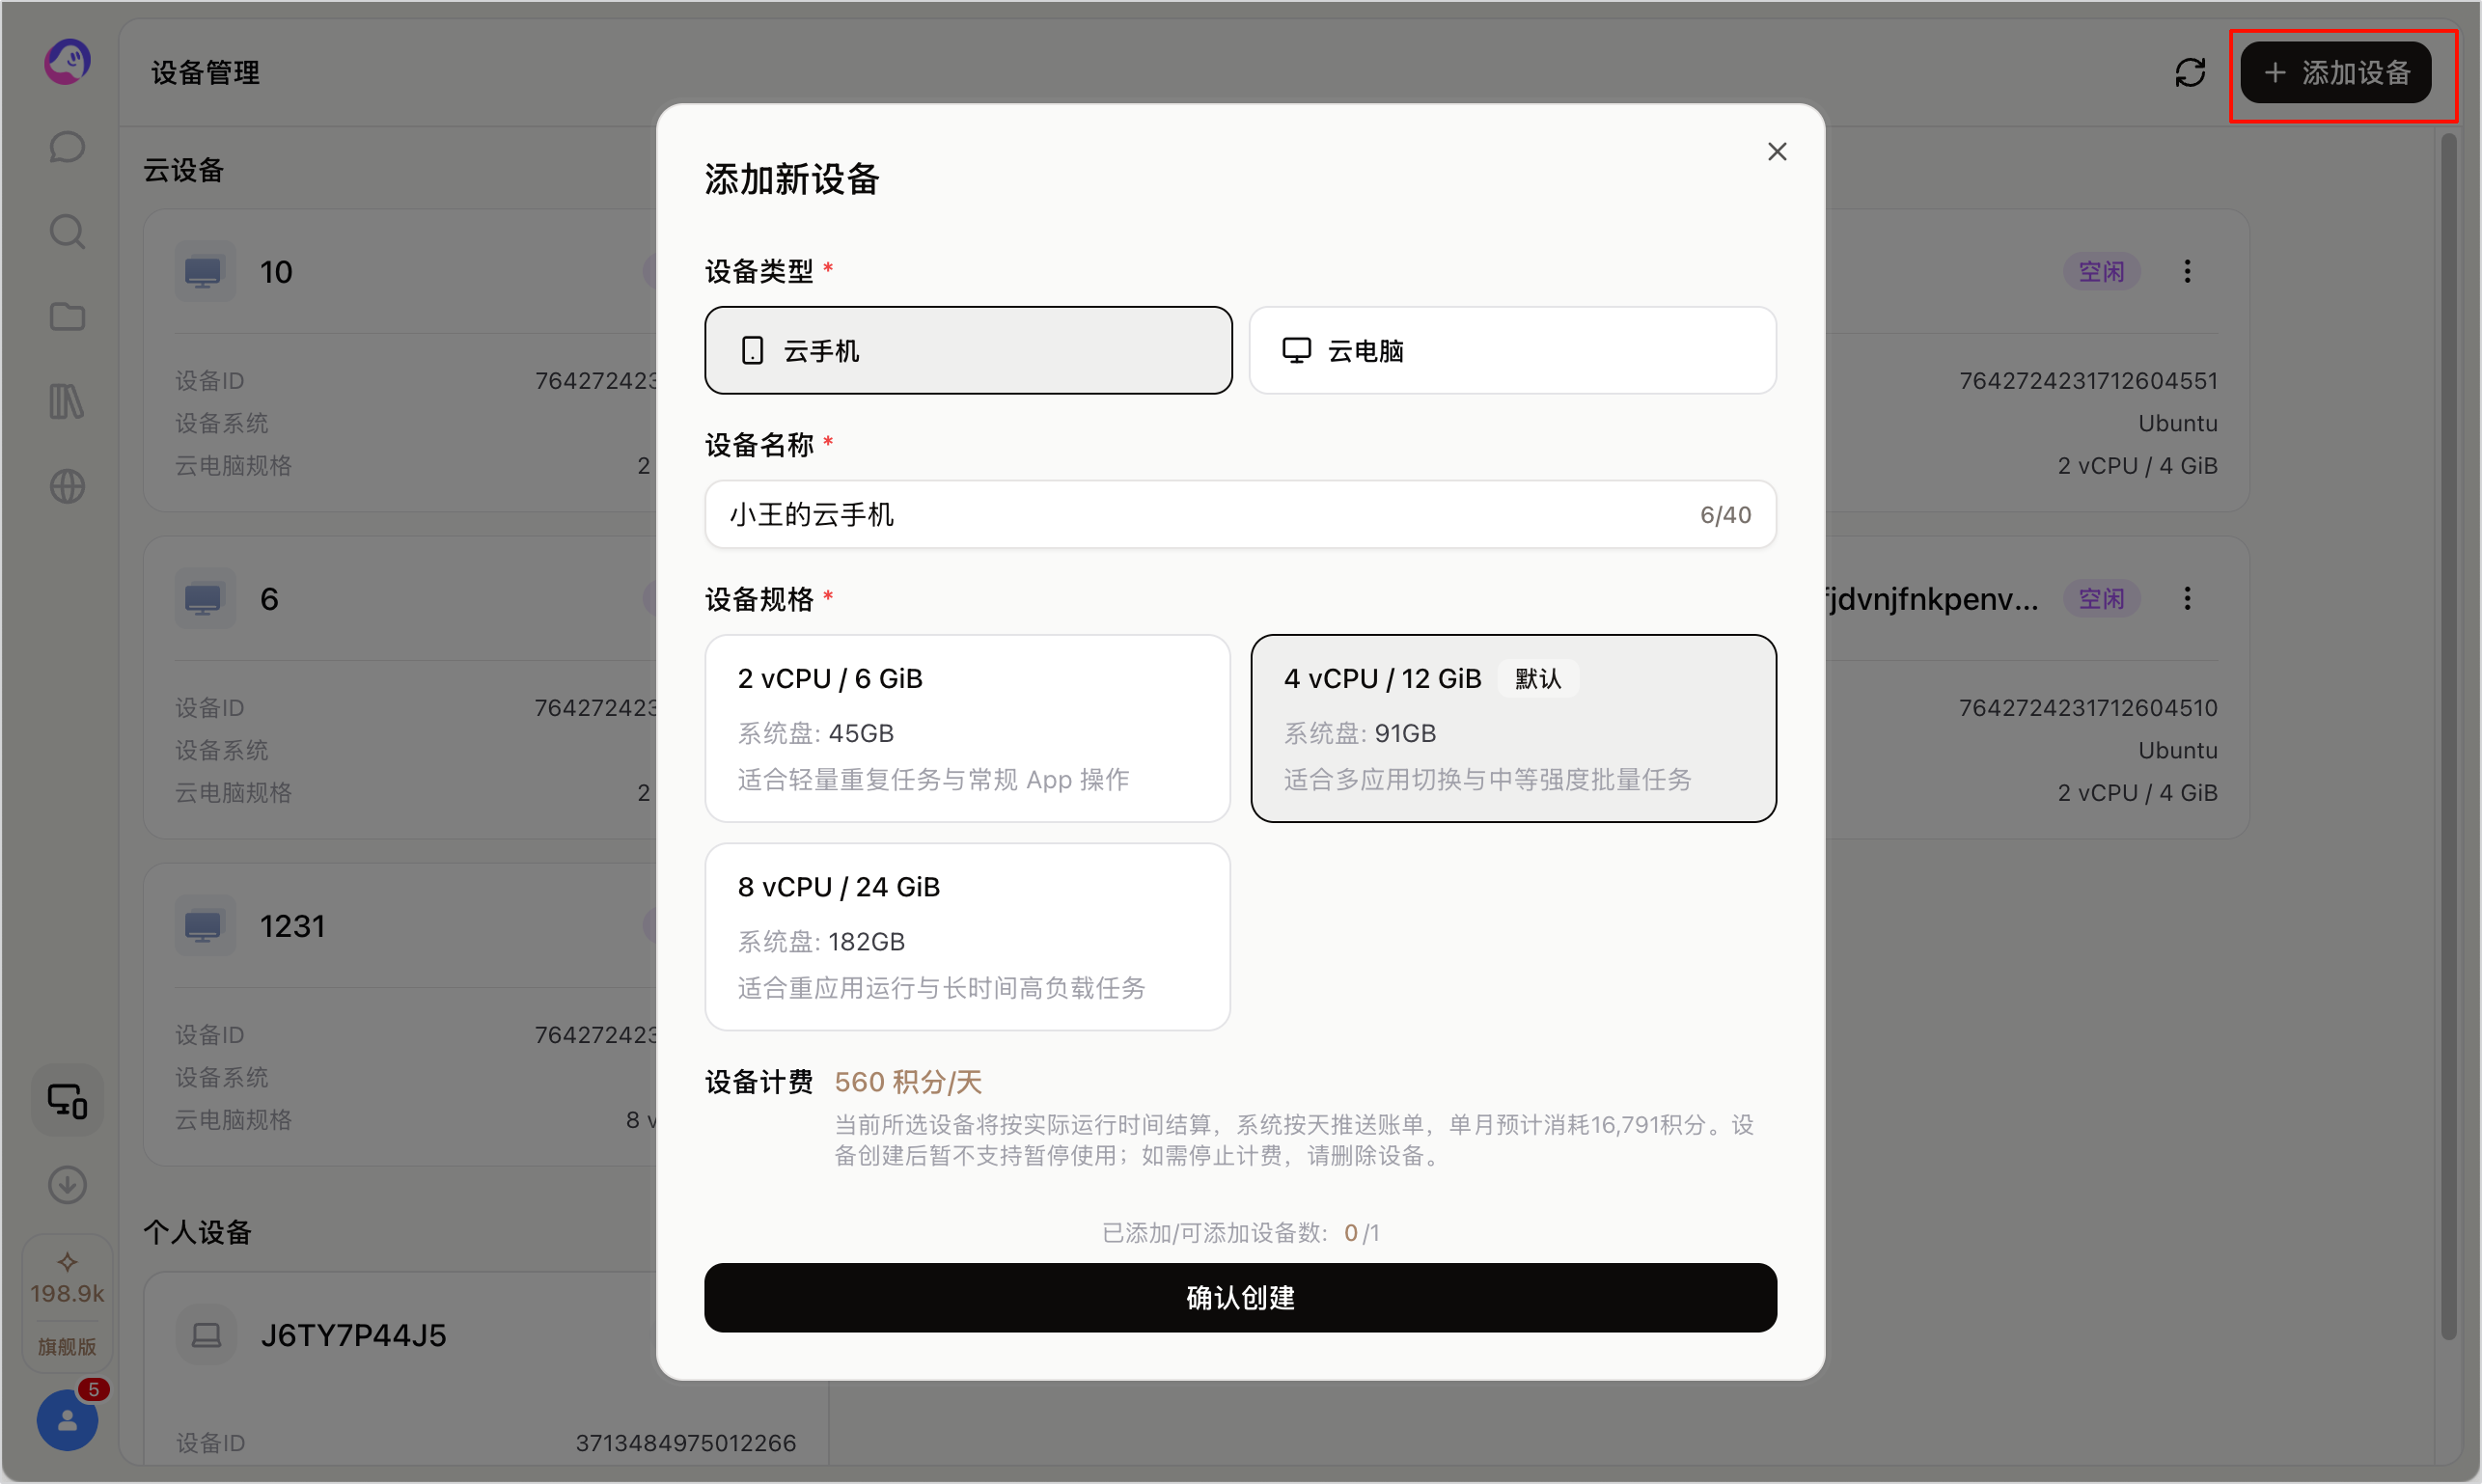The width and height of the screenshot is (2482, 1484).
Task: Click the 确认创建 button
Action: (1240, 1298)
